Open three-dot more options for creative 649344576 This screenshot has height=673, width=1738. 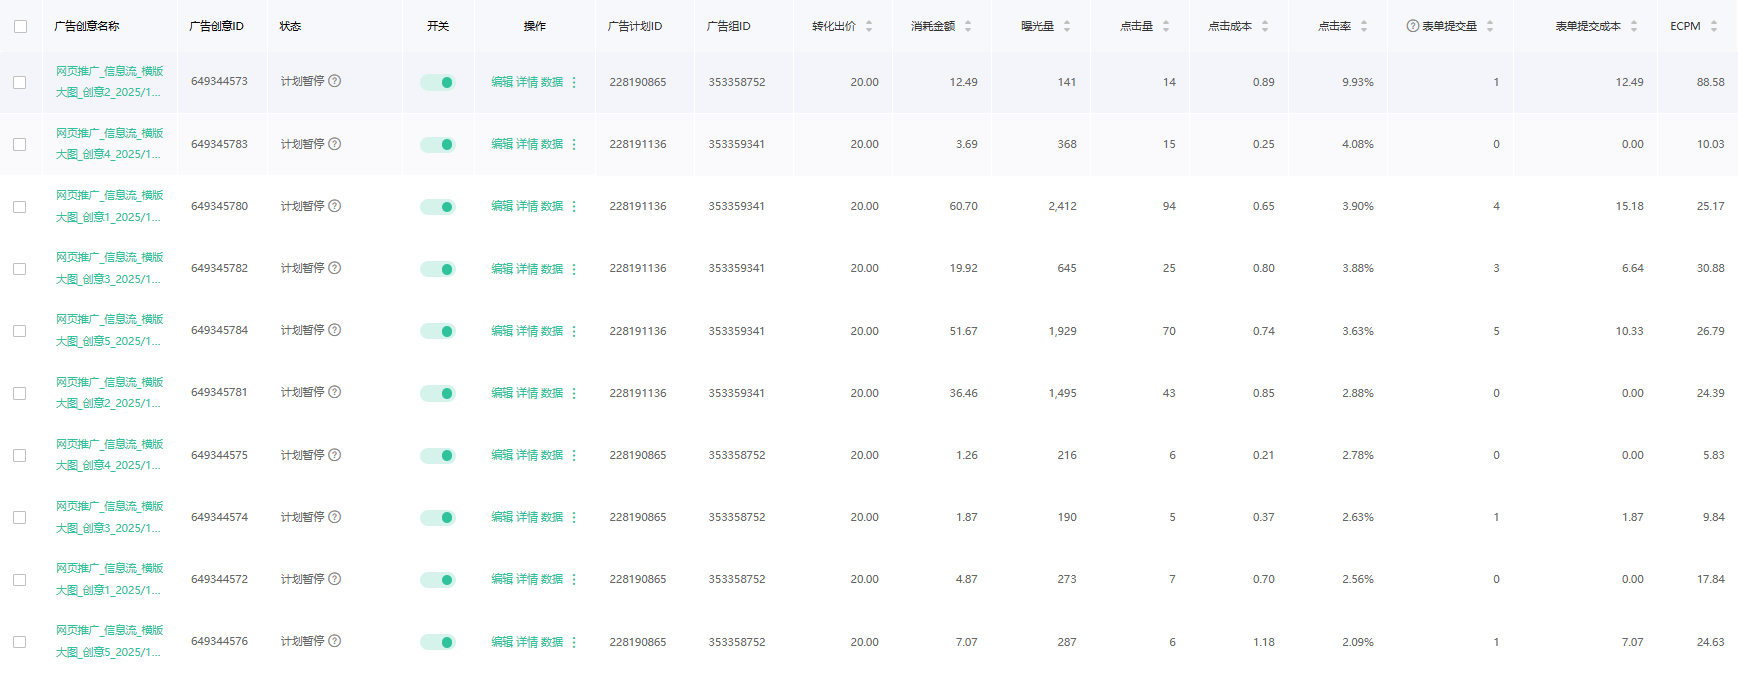tap(574, 642)
